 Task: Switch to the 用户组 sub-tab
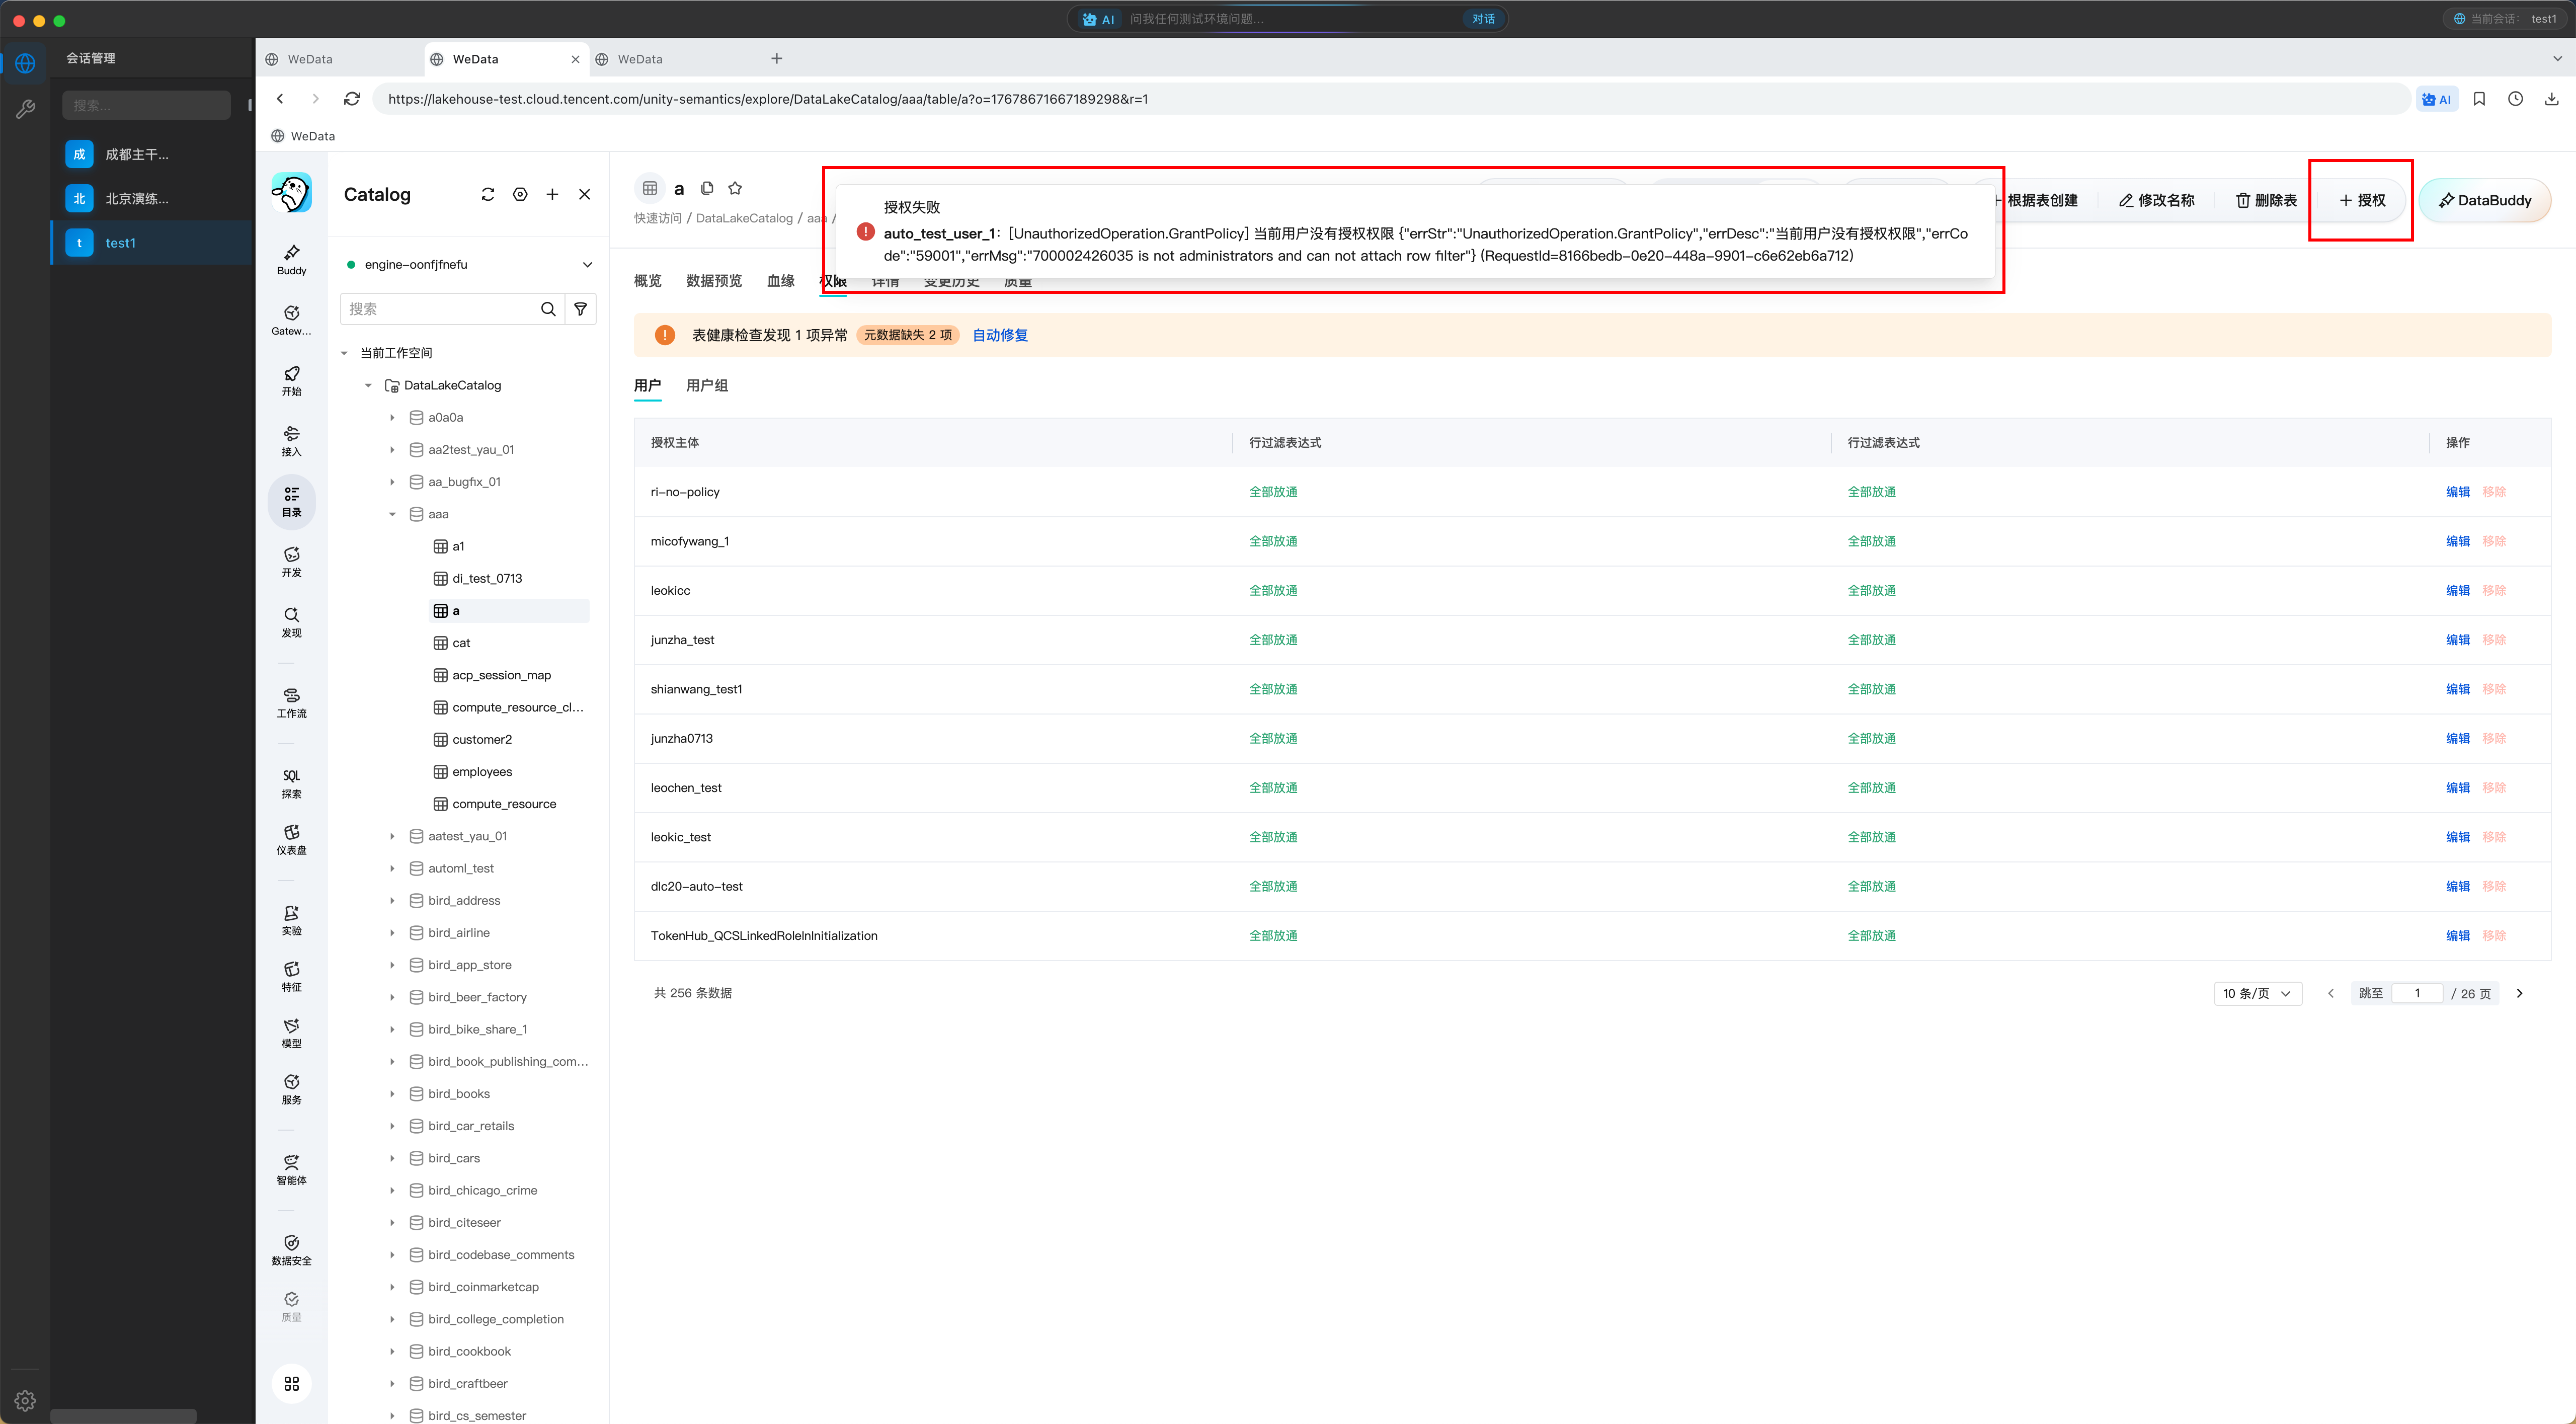tap(707, 385)
